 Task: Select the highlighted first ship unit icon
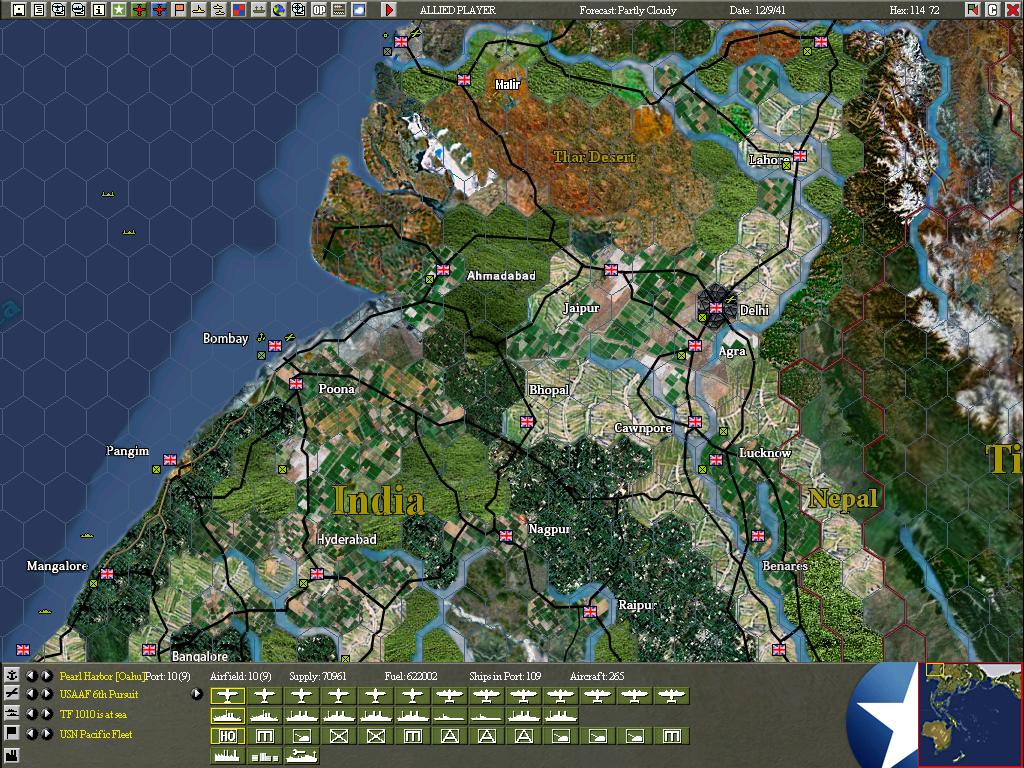[x=227, y=716]
